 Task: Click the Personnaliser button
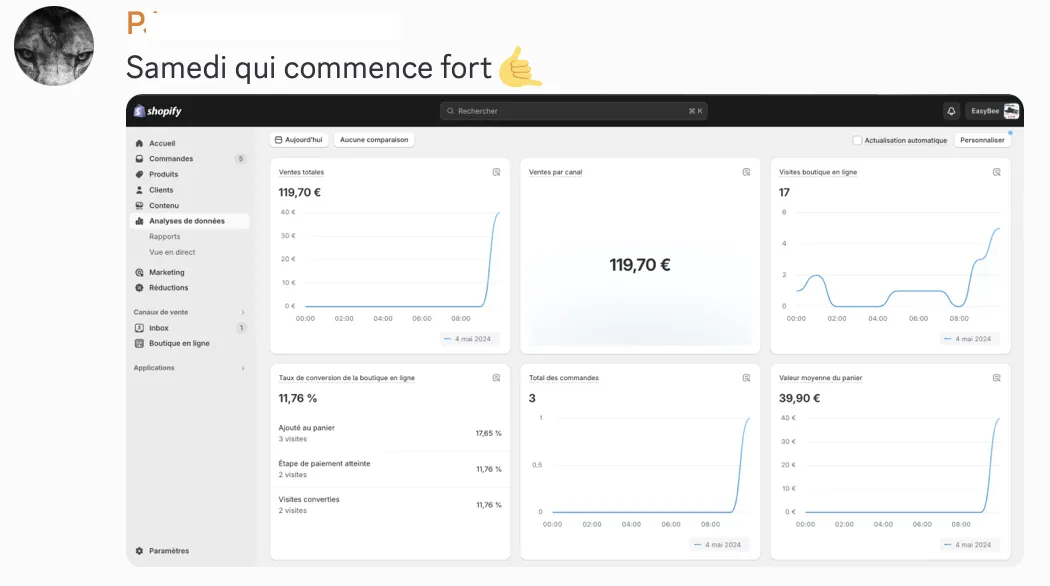click(982, 141)
